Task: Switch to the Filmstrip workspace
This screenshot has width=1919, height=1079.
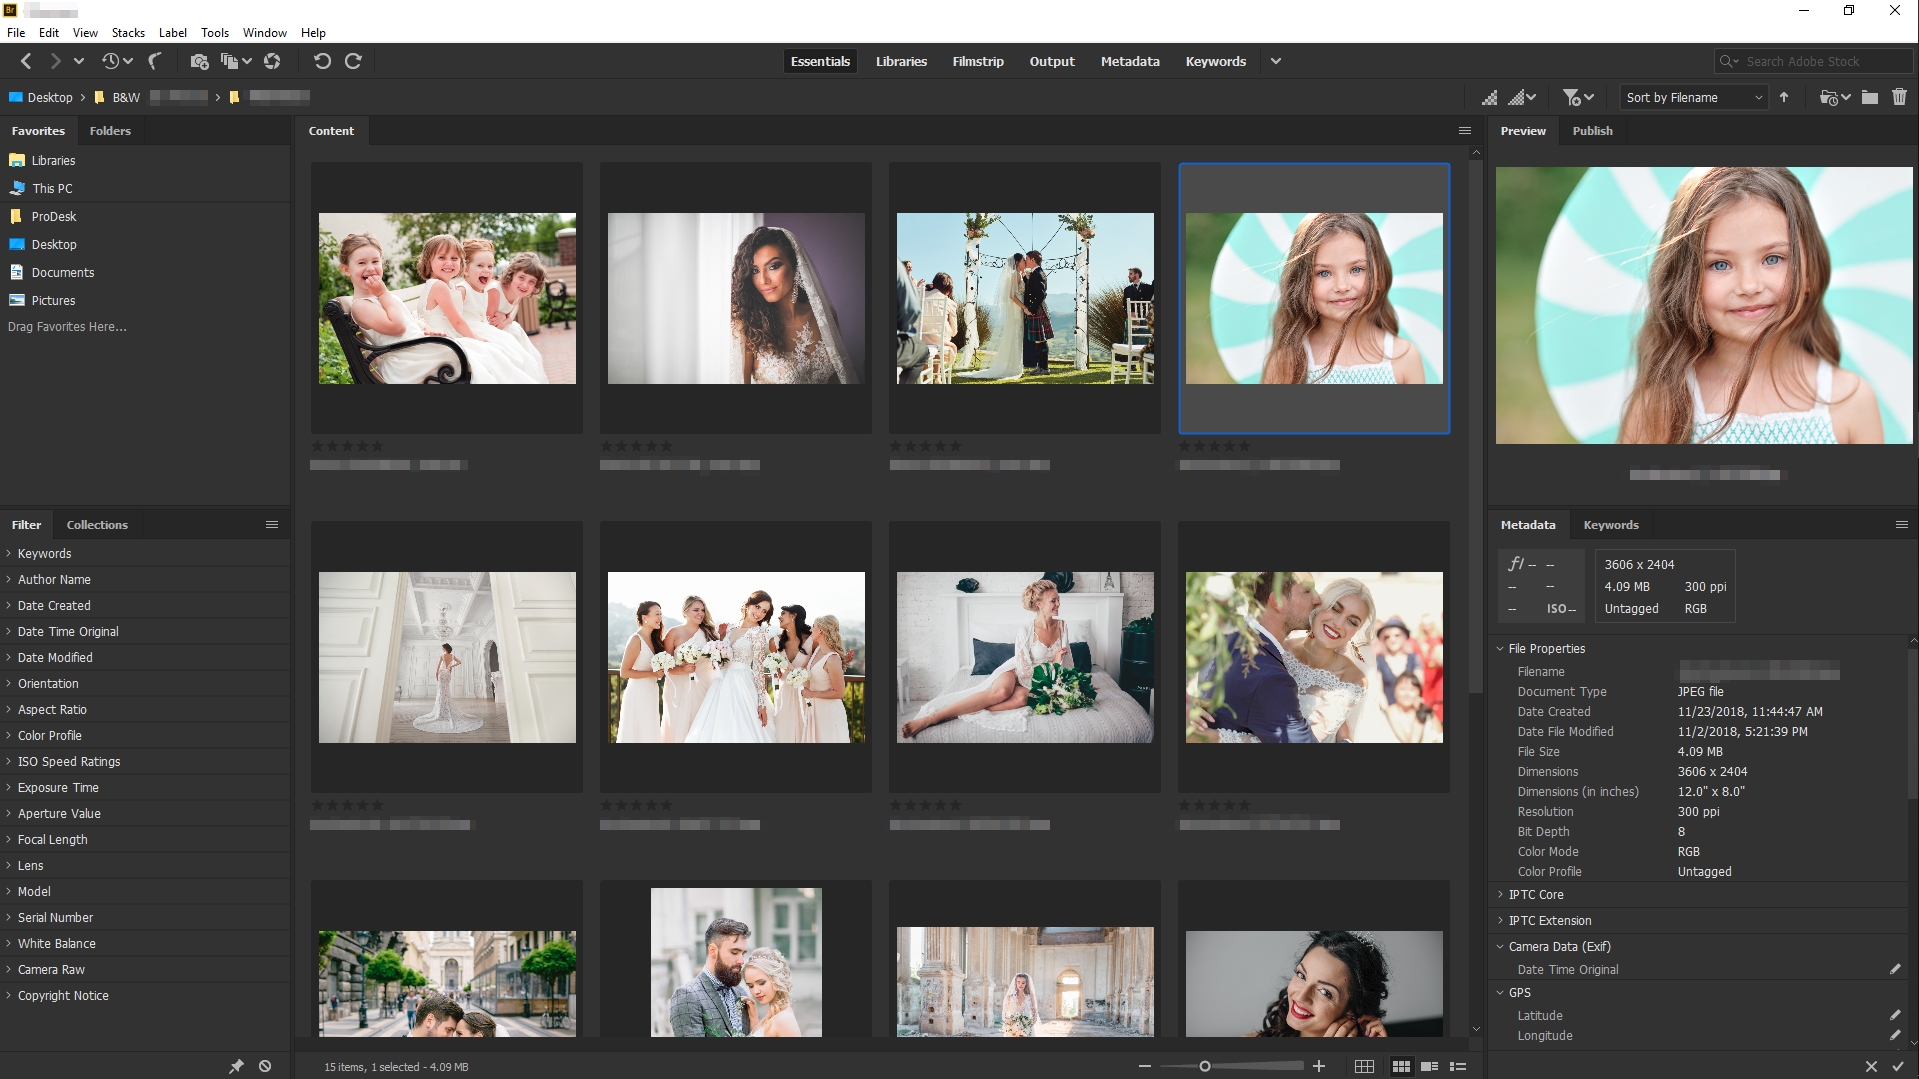Action: [x=977, y=61]
